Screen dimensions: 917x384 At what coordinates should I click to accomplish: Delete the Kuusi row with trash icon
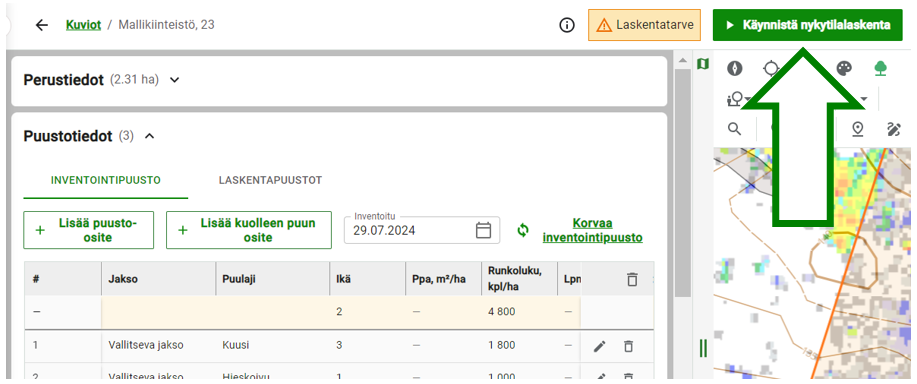coord(628,346)
